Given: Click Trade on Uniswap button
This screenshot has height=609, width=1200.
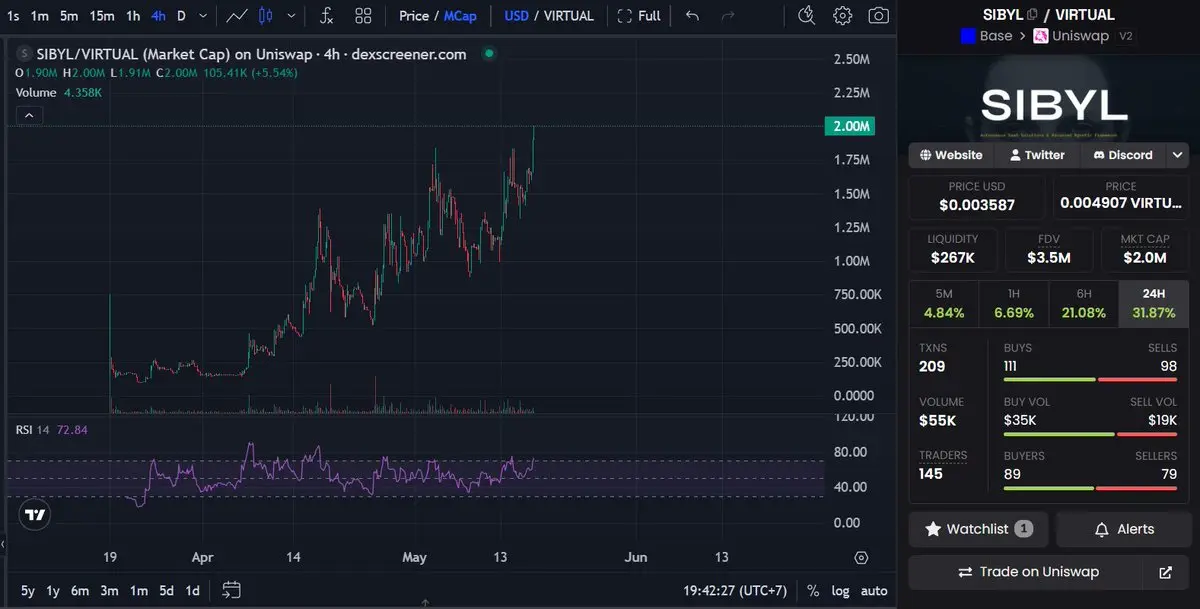Looking at the screenshot, I should pyautogui.click(x=1028, y=572).
